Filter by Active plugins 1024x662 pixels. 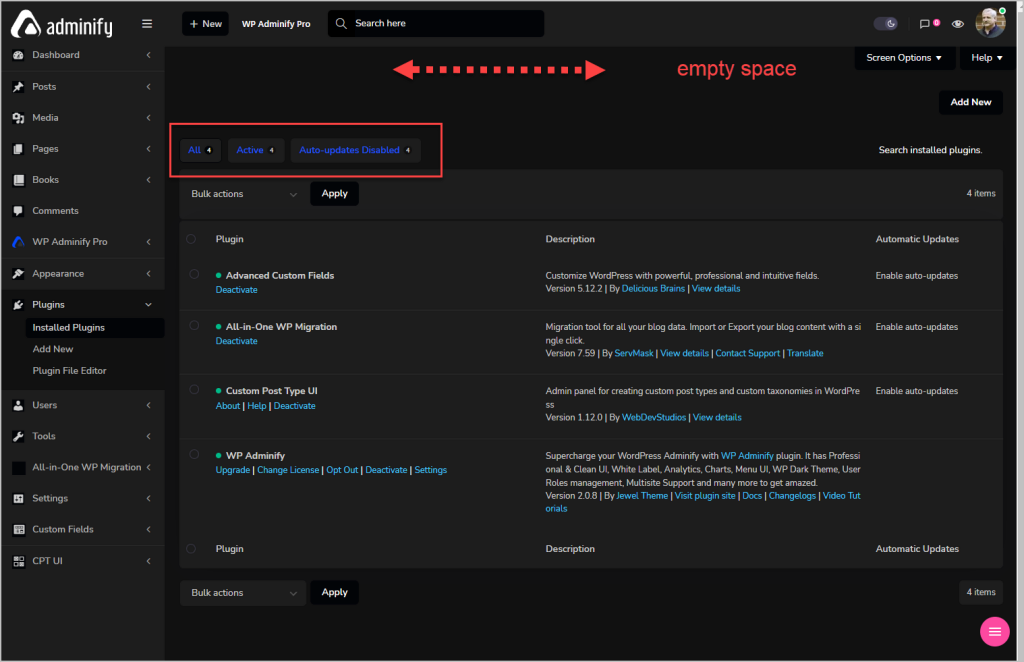pyautogui.click(x=256, y=150)
